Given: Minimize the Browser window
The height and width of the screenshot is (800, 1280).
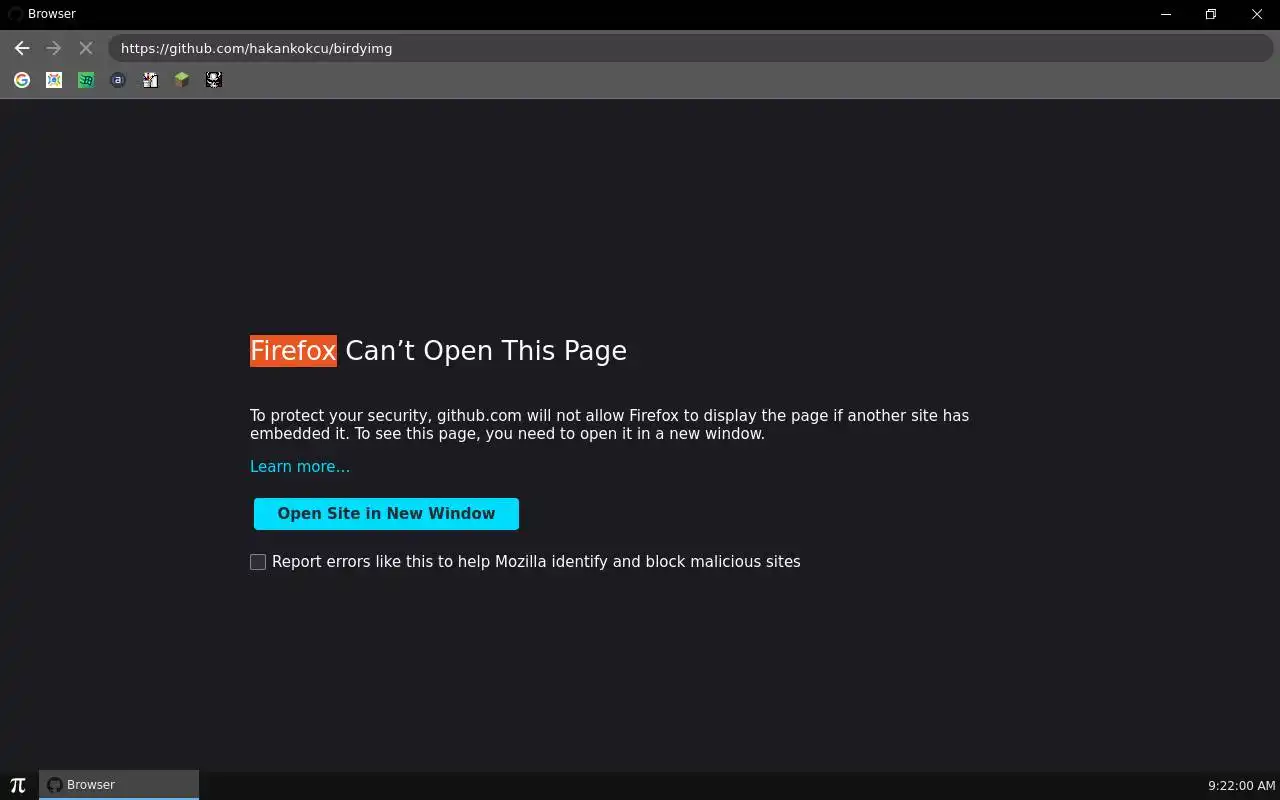Looking at the screenshot, I should pyautogui.click(x=1165, y=14).
